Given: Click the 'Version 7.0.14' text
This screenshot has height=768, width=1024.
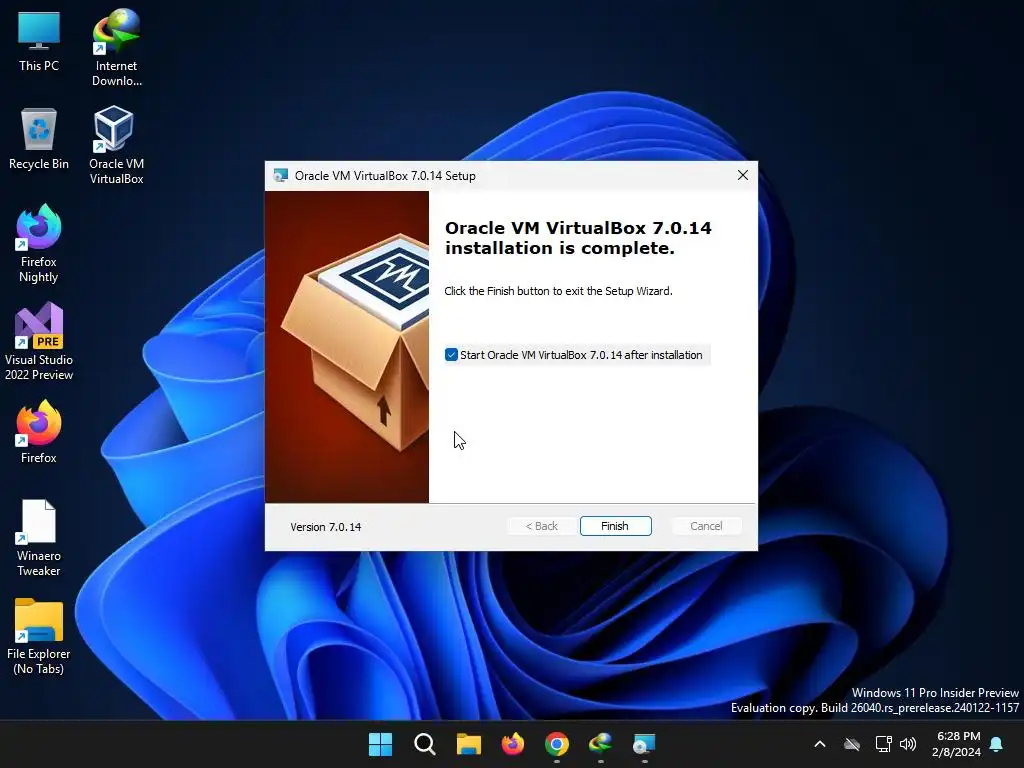Looking at the screenshot, I should click(325, 527).
